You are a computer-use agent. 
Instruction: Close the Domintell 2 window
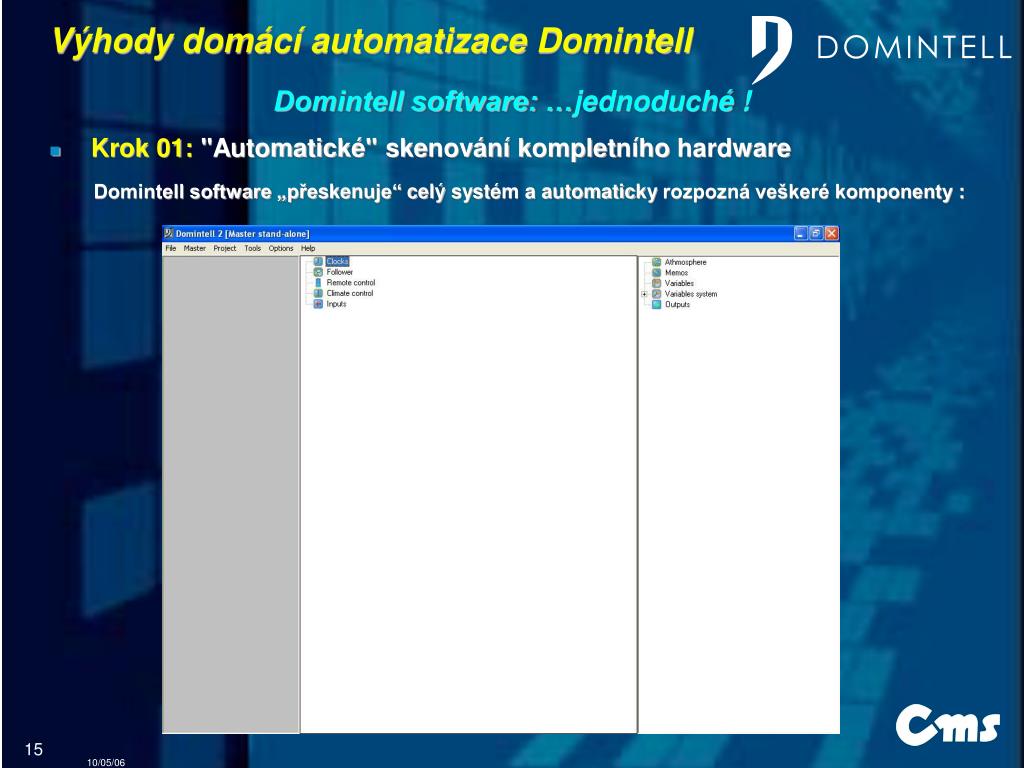coord(831,233)
